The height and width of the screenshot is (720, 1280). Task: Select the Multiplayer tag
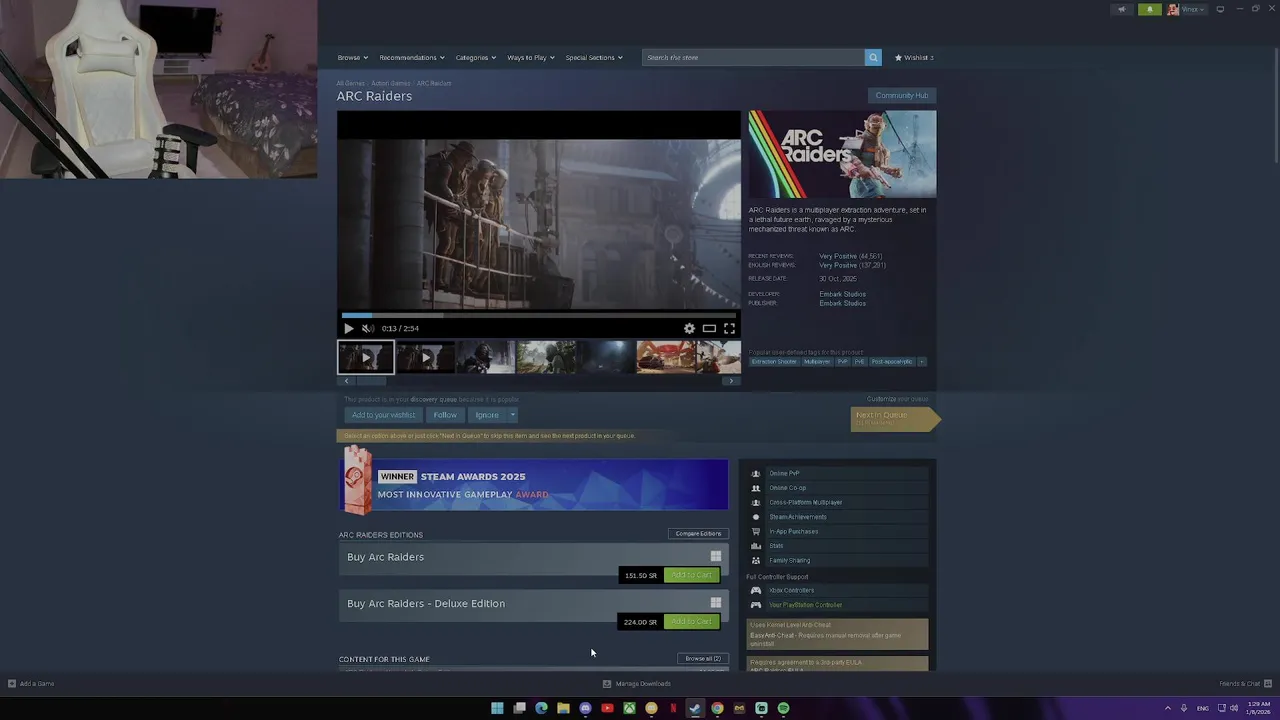click(817, 362)
